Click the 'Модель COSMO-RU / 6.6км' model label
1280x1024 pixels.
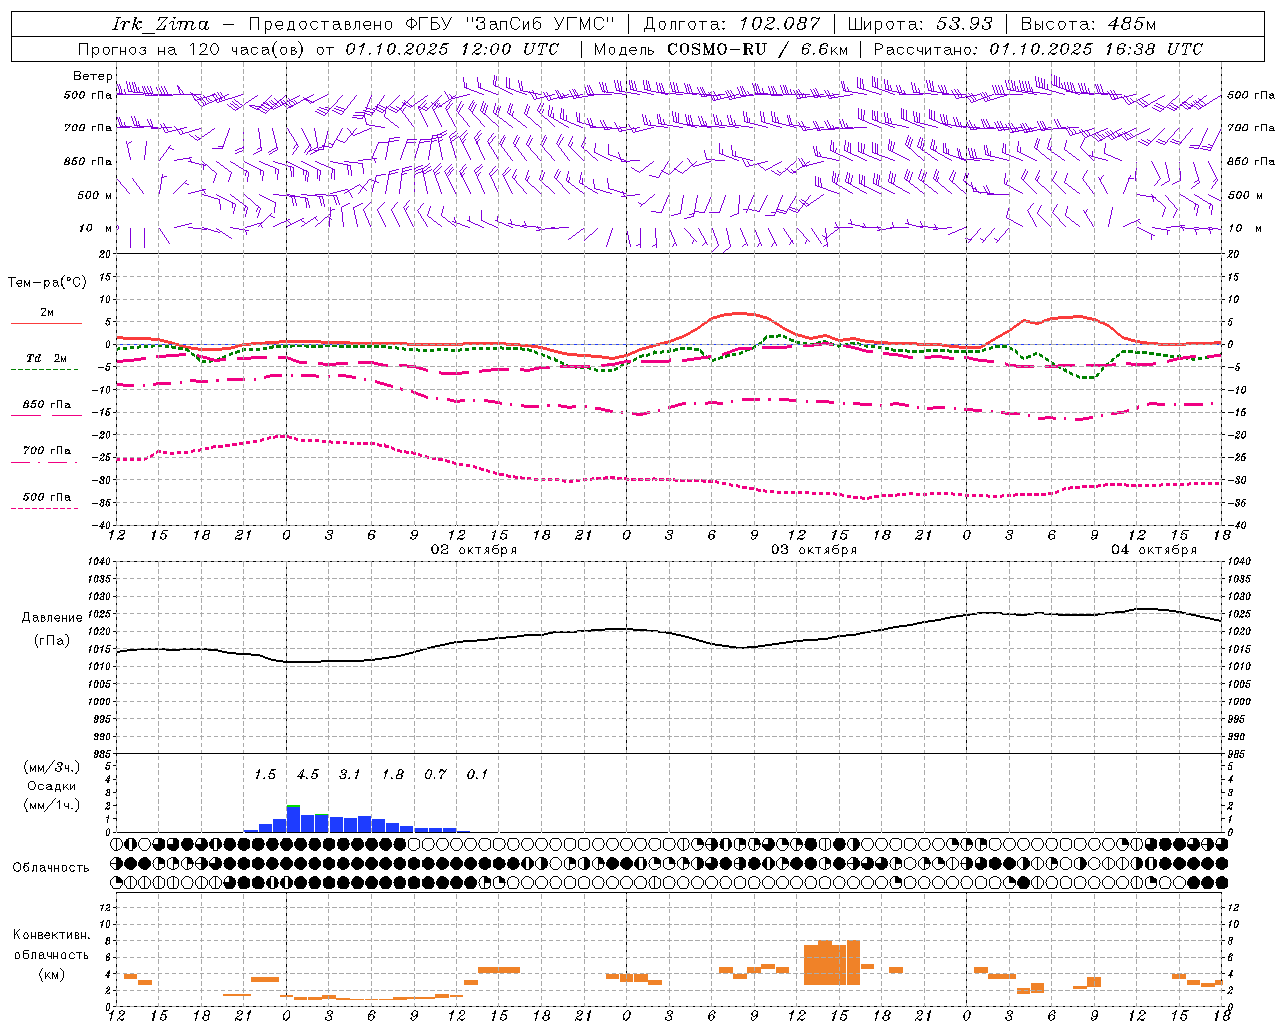721,49
